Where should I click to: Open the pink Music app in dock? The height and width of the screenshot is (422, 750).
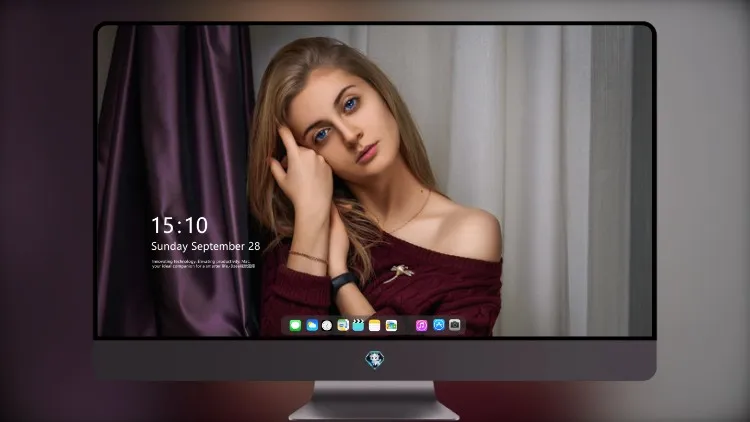(x=421, y=325)
